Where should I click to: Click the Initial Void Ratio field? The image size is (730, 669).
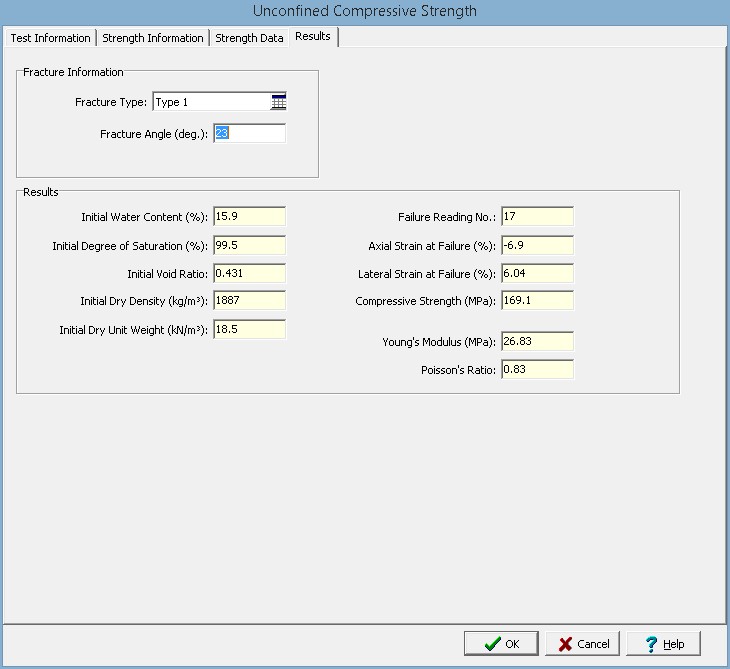249,273
